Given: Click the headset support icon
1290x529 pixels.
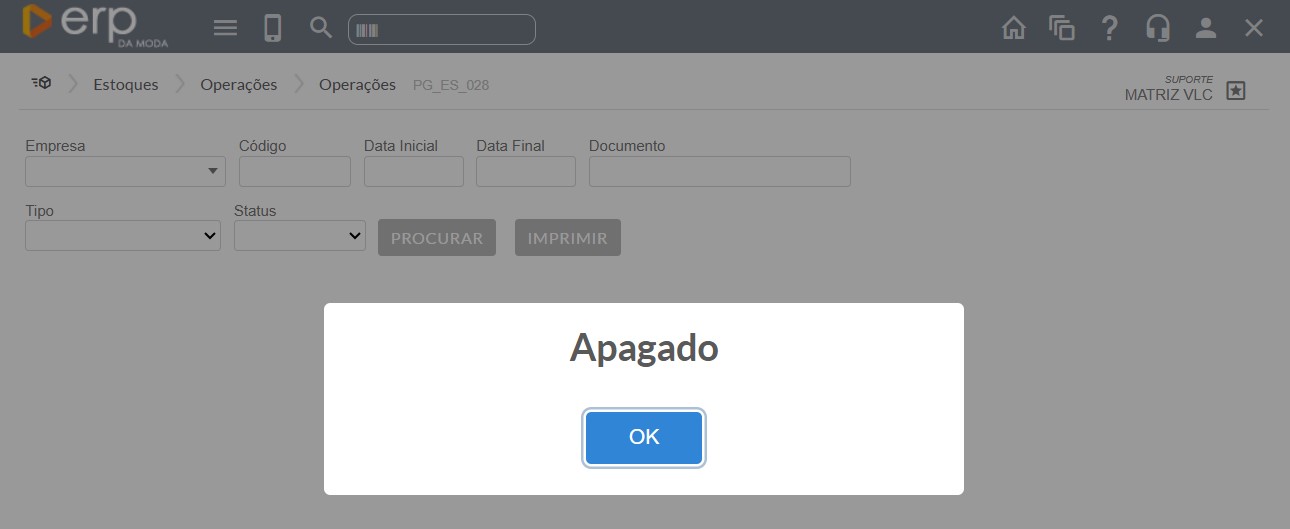Looking at the screenshot, I should click(x=1158, y=28).
